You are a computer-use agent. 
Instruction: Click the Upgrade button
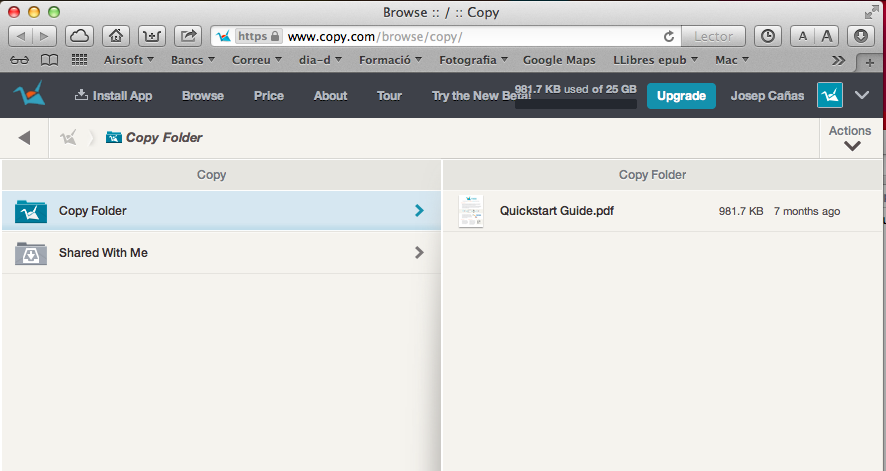[x=681, y=96]
